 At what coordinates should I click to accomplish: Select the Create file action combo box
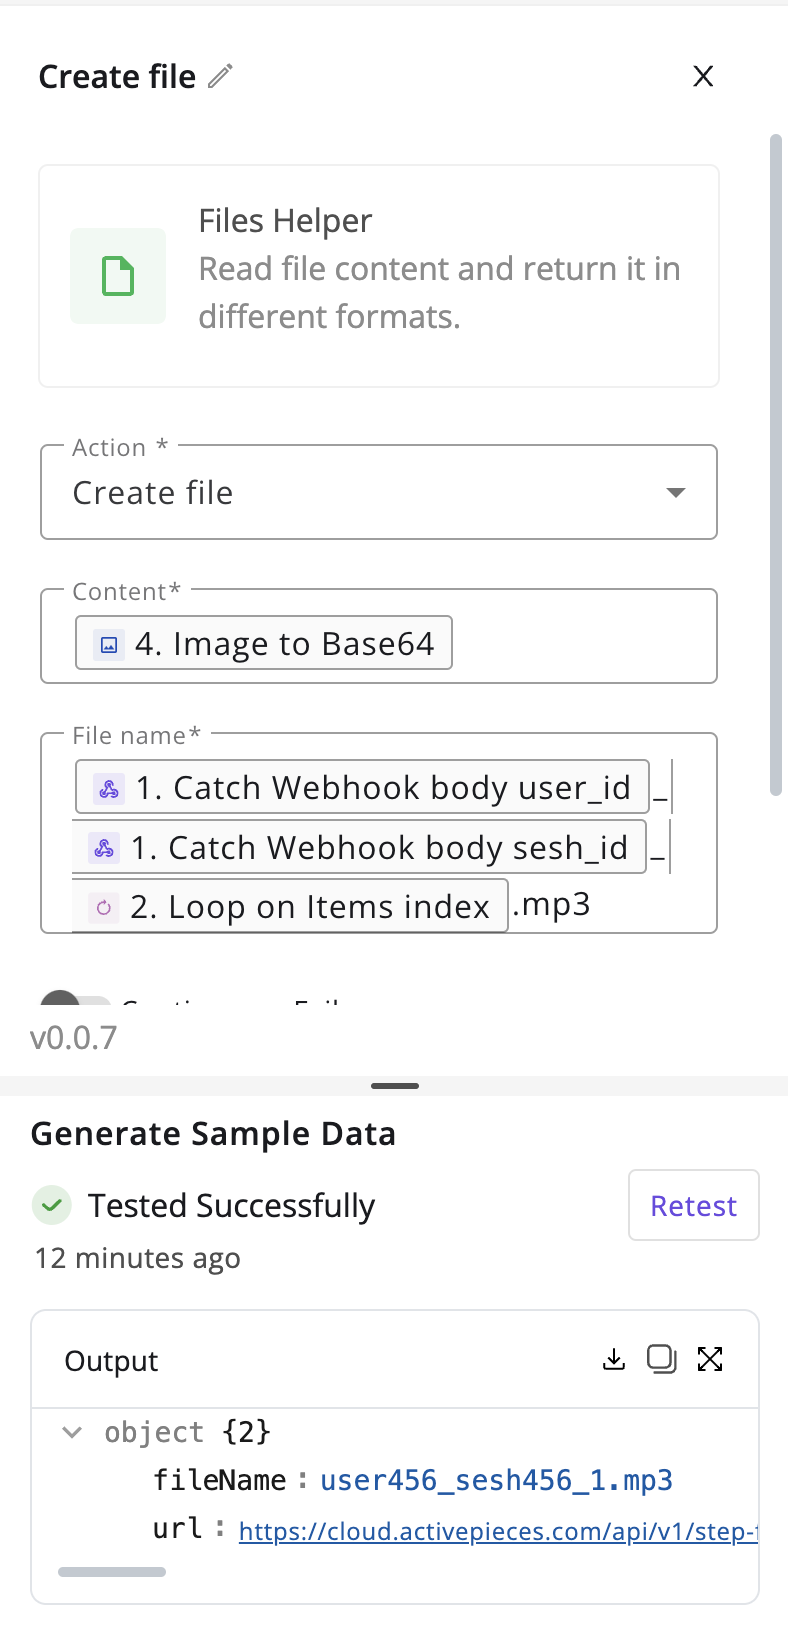point(379,492)
